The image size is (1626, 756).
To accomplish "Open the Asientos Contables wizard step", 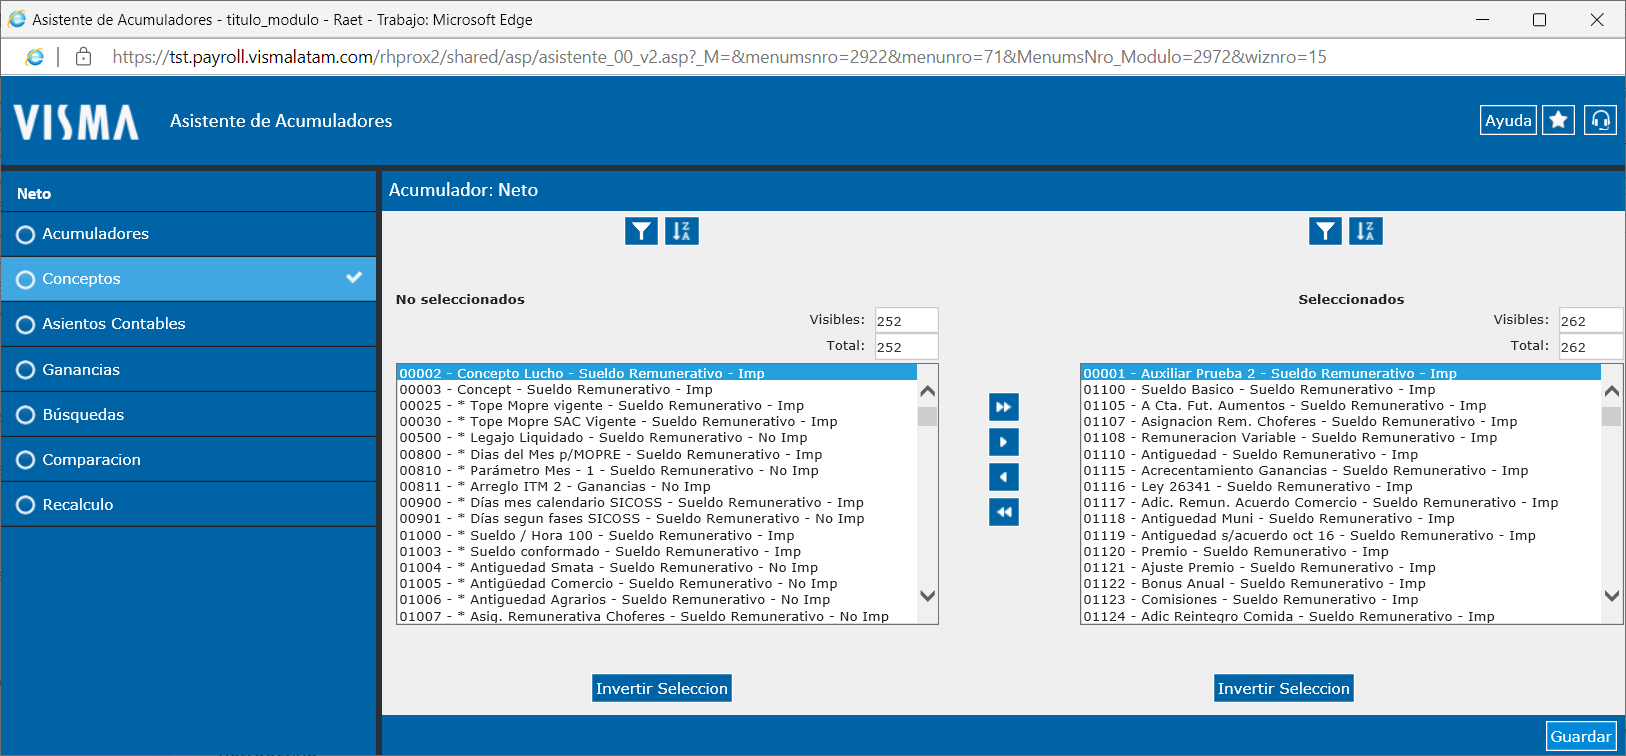I will 188,324.
